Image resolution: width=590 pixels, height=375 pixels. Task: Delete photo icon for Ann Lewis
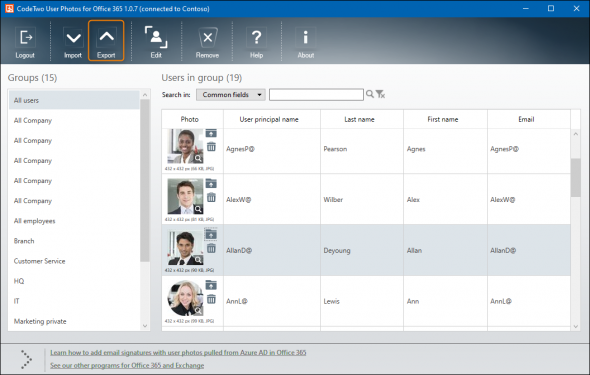tap(211, 299)
